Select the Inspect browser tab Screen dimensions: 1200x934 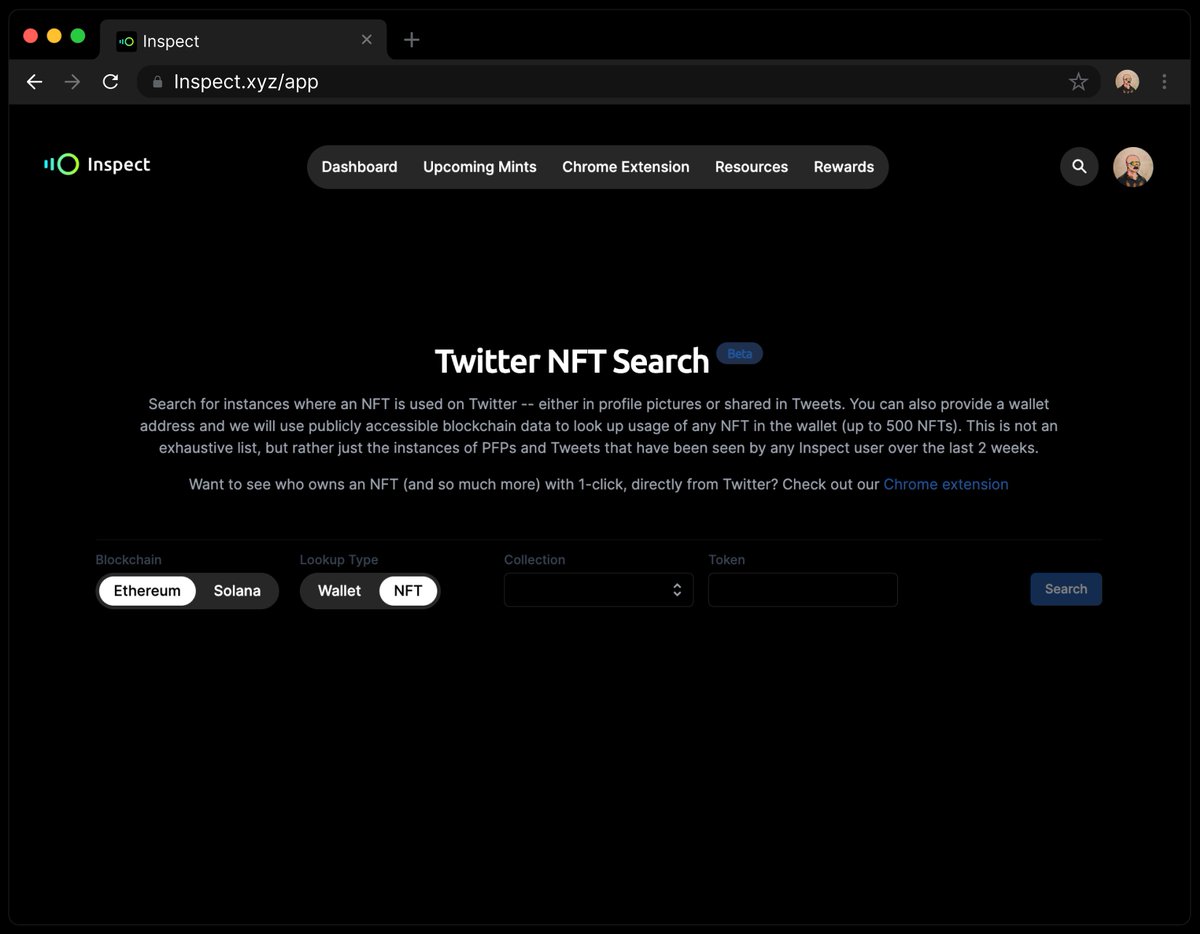[x=245, y=41]
